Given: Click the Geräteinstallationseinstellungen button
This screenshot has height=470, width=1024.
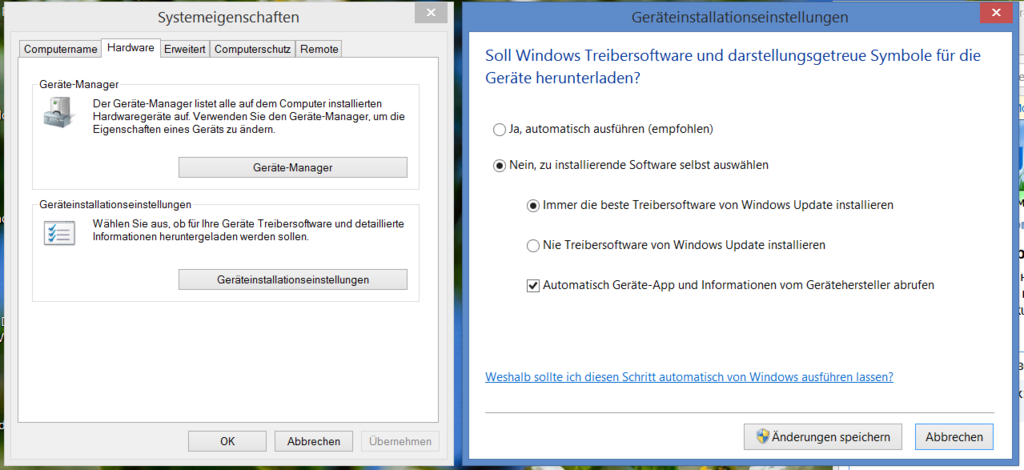Looking at the screenshot, I should click(x=293, y=279).
